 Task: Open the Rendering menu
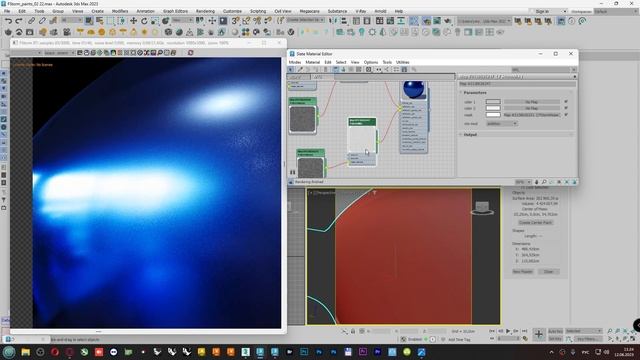click(205, 11)
